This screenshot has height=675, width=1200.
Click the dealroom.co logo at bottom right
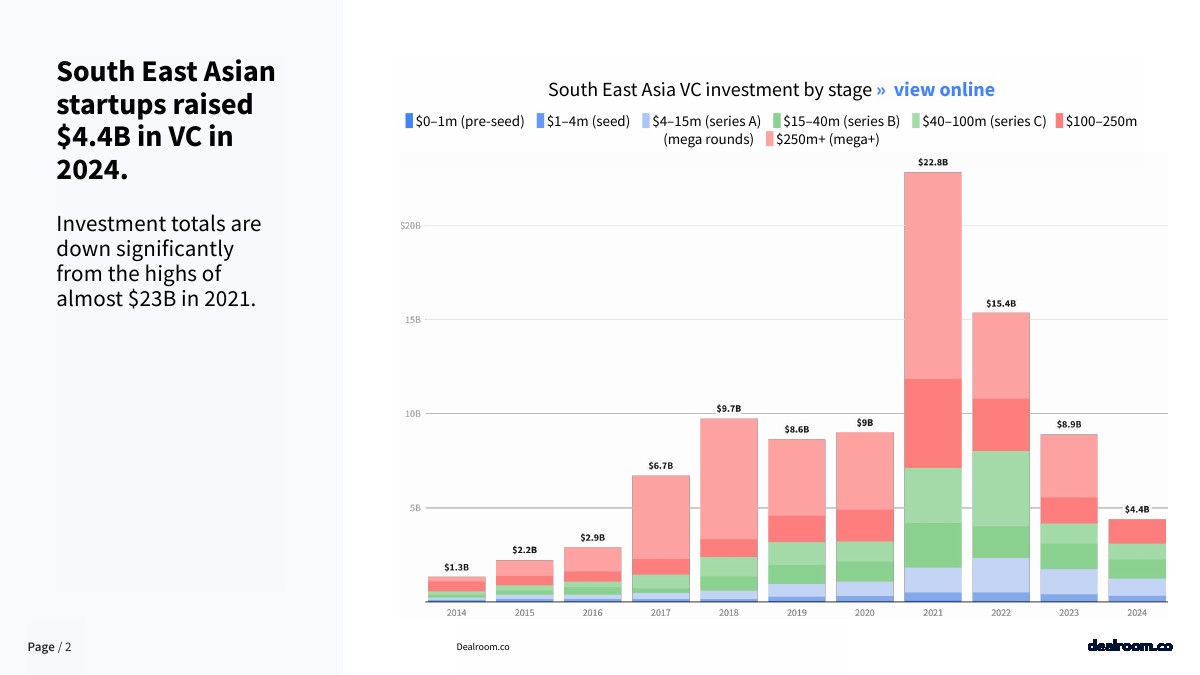point(1129,646)
